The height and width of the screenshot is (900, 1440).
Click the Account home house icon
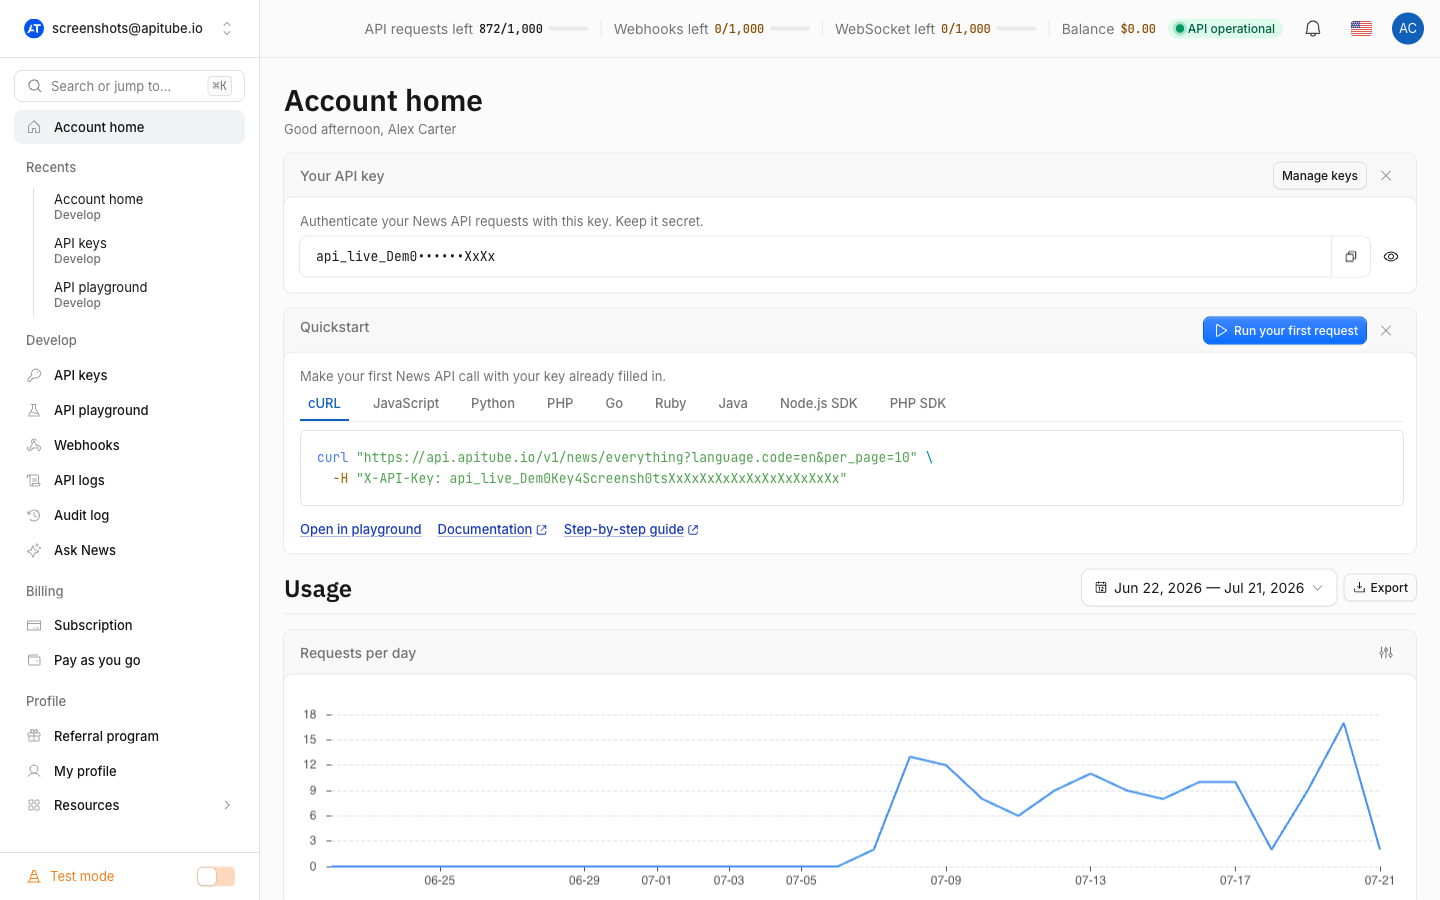point(34,127)
